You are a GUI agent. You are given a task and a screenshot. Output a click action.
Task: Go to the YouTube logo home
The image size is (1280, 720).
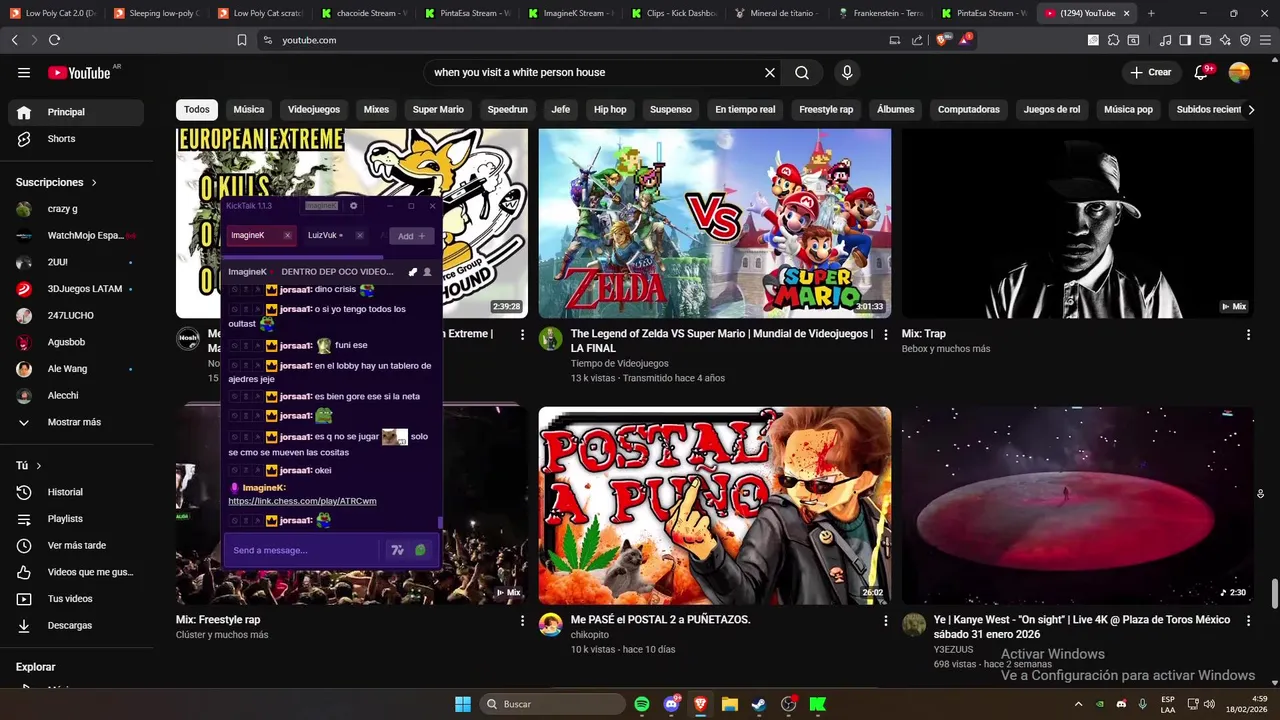click(x=79, y=72)
